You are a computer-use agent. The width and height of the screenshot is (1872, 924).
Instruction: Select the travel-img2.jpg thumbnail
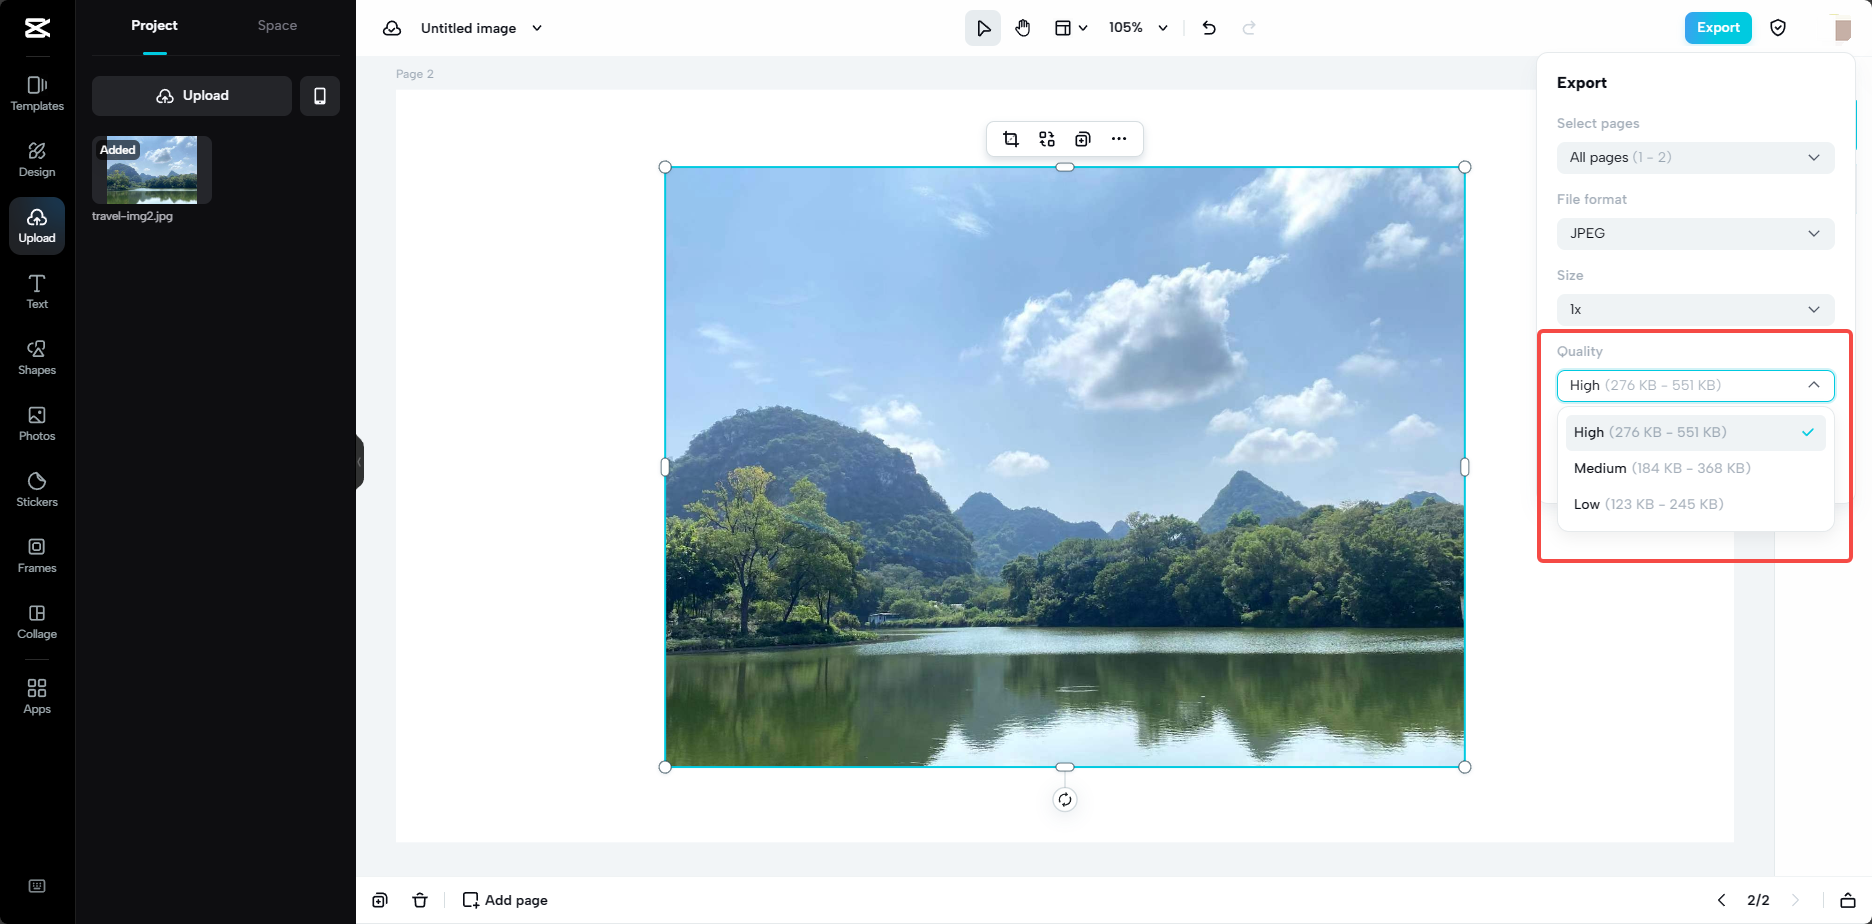pyautogui.click(x=152, y=170)
